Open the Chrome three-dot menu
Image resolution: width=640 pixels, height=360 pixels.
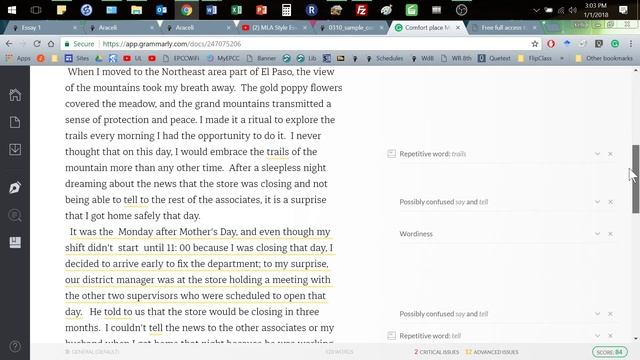click(x=631, y=44)
